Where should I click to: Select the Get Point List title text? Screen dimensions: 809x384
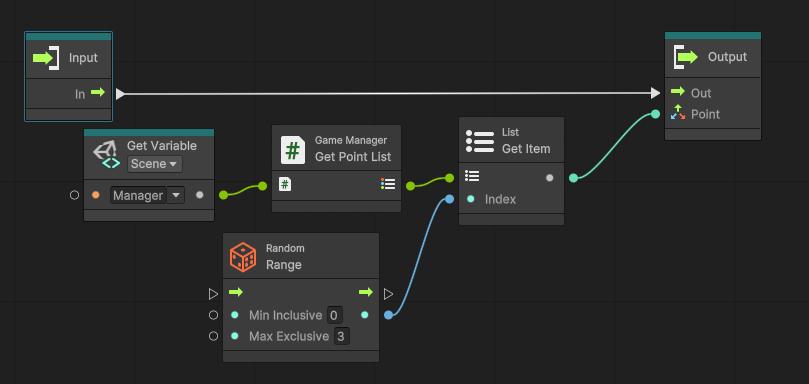coord(353,156)
